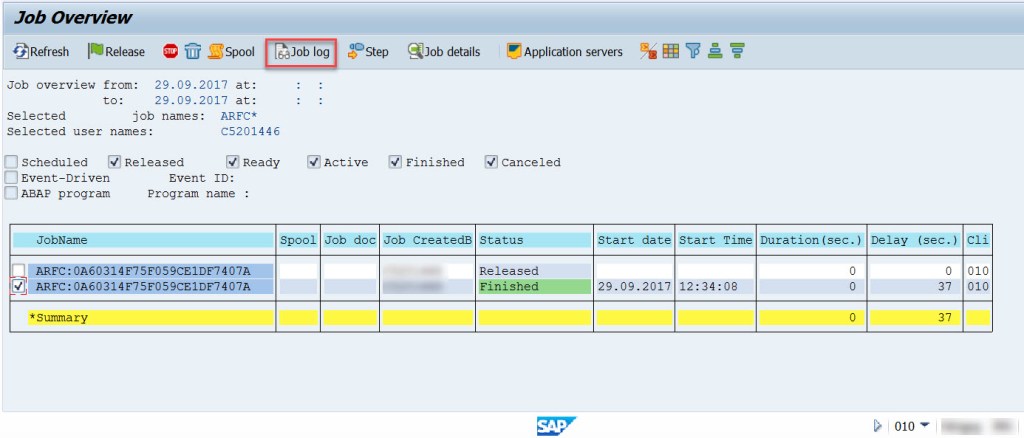Screen dimensions: 1024x438
Task: Toggle the Finished checkbox
Action: pyautogui.click(x=395, y=162)
